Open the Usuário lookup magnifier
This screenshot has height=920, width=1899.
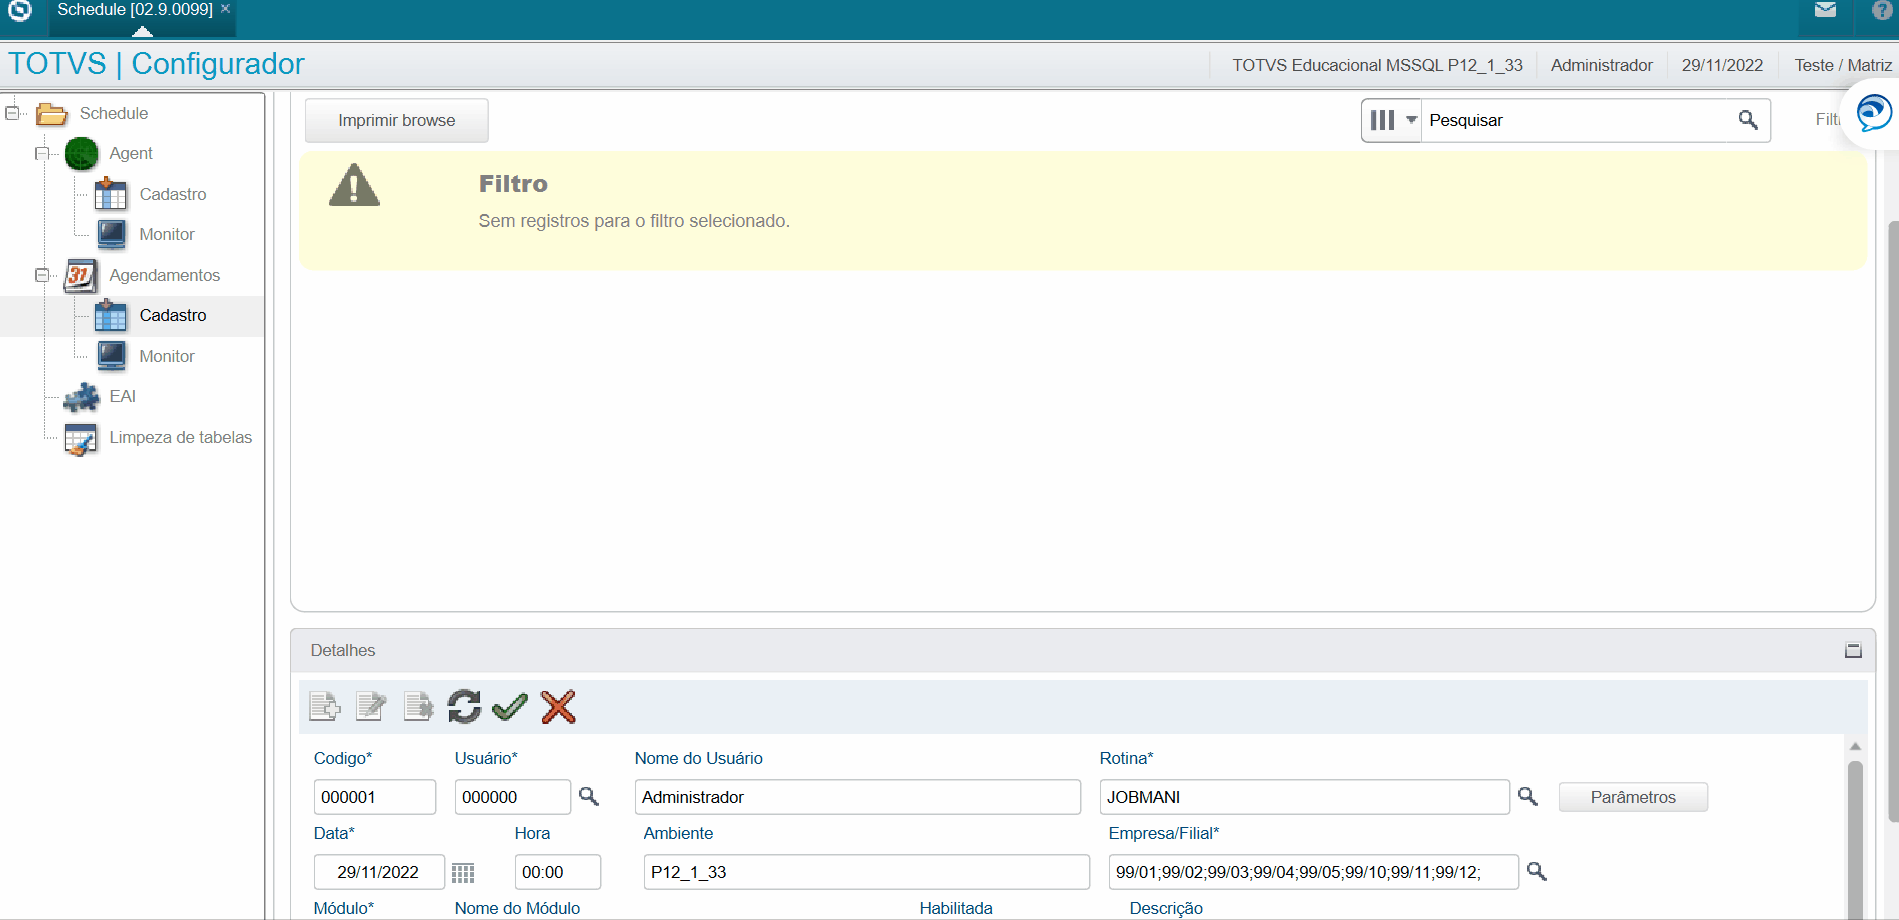point(589,796)
